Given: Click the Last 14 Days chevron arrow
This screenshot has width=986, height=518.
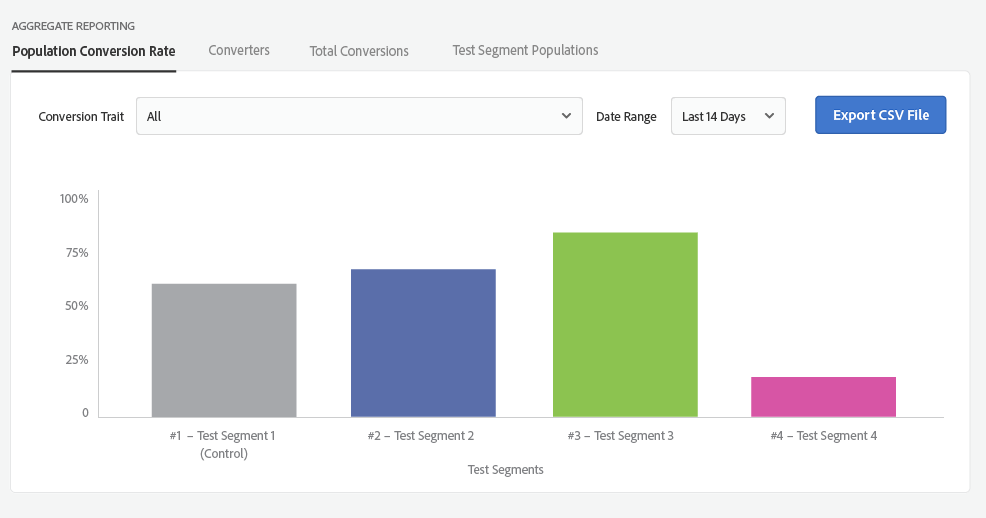Looking at the screenshot, I should point(769,116).
